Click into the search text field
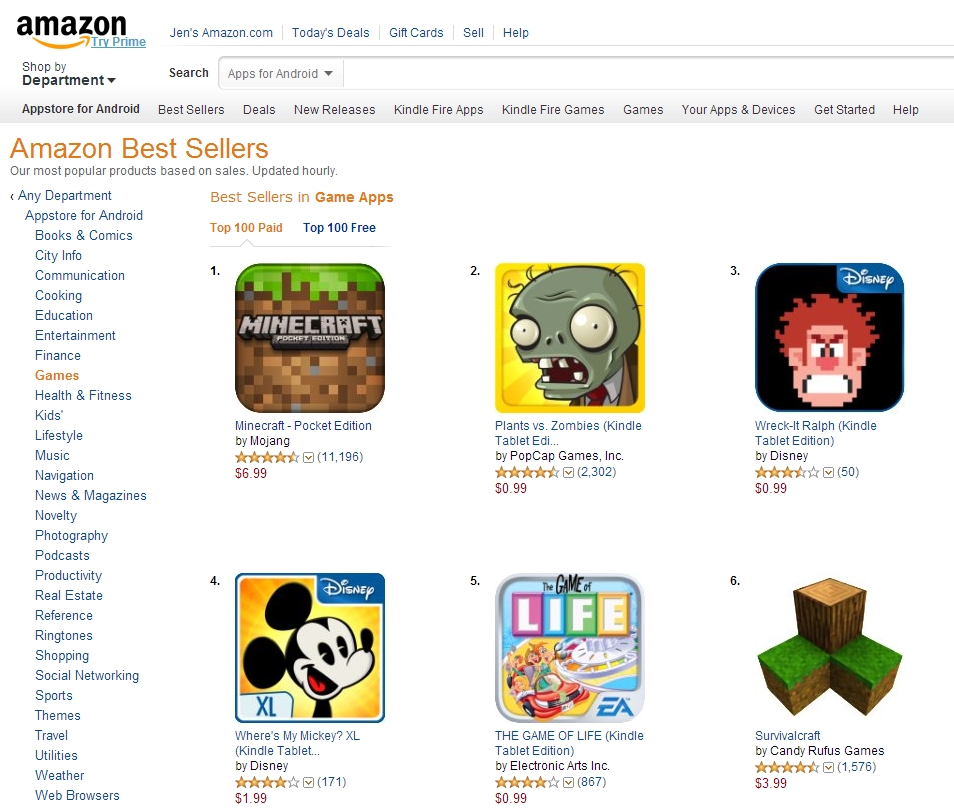Screen dimensions: 954x811 pyautogui.click(x=649, y=74)
